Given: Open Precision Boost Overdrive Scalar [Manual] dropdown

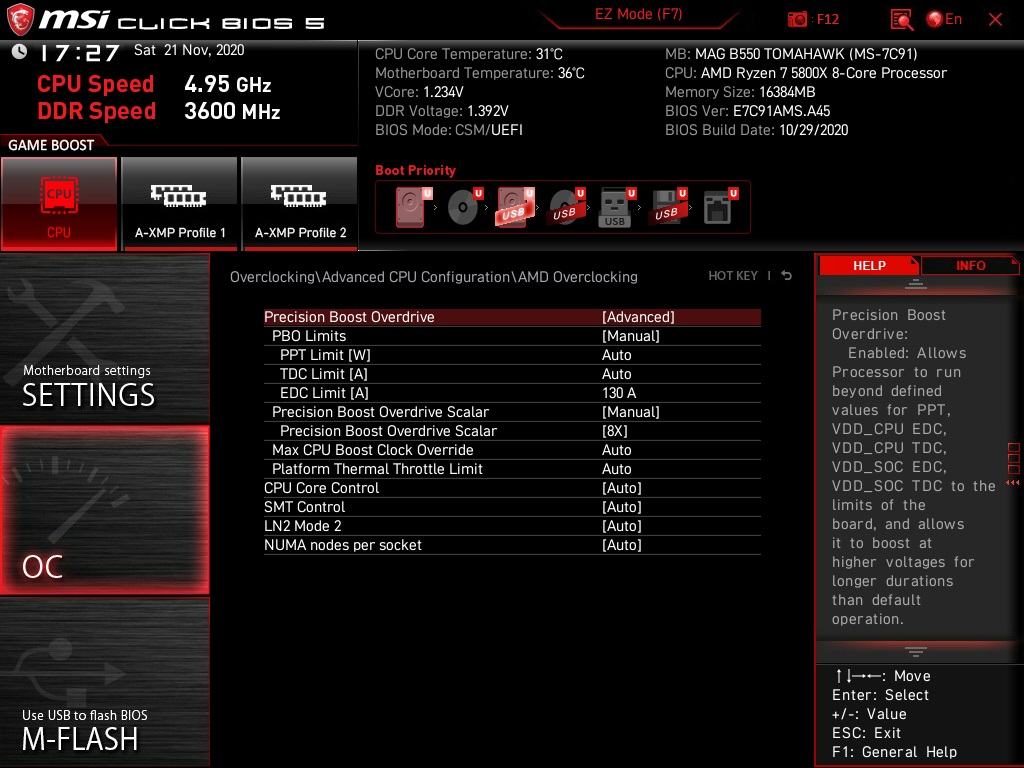Looking at the screenshot, I should [x=512, y=412].
